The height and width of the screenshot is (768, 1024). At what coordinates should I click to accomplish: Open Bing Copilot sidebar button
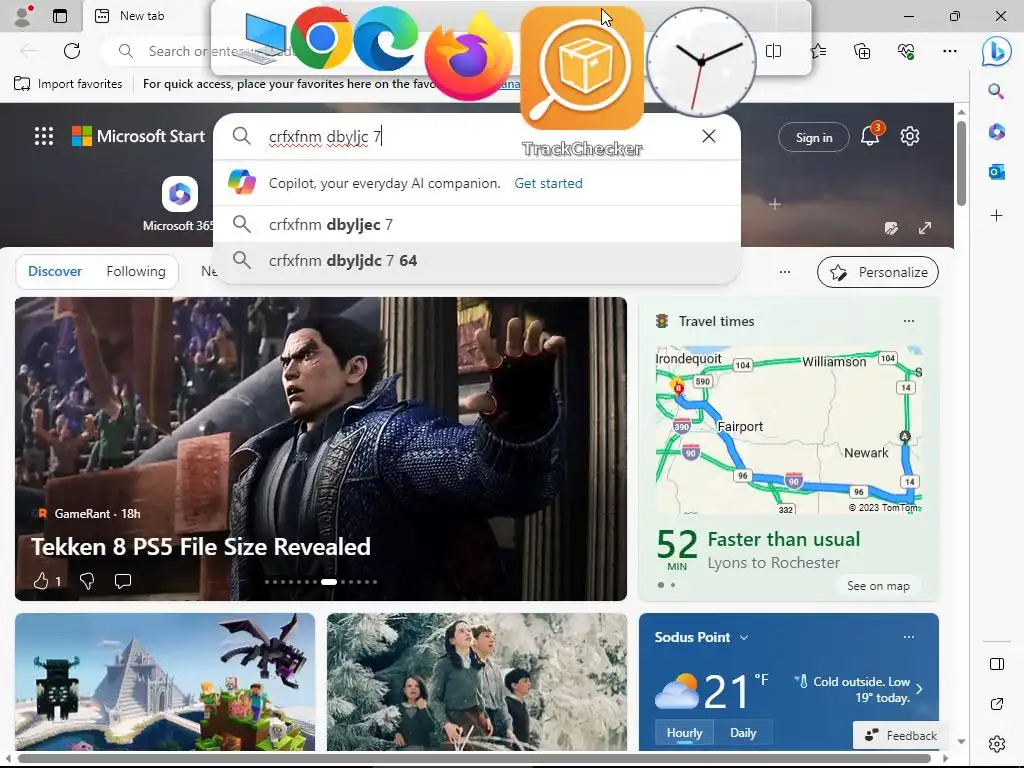pos(997,51)
